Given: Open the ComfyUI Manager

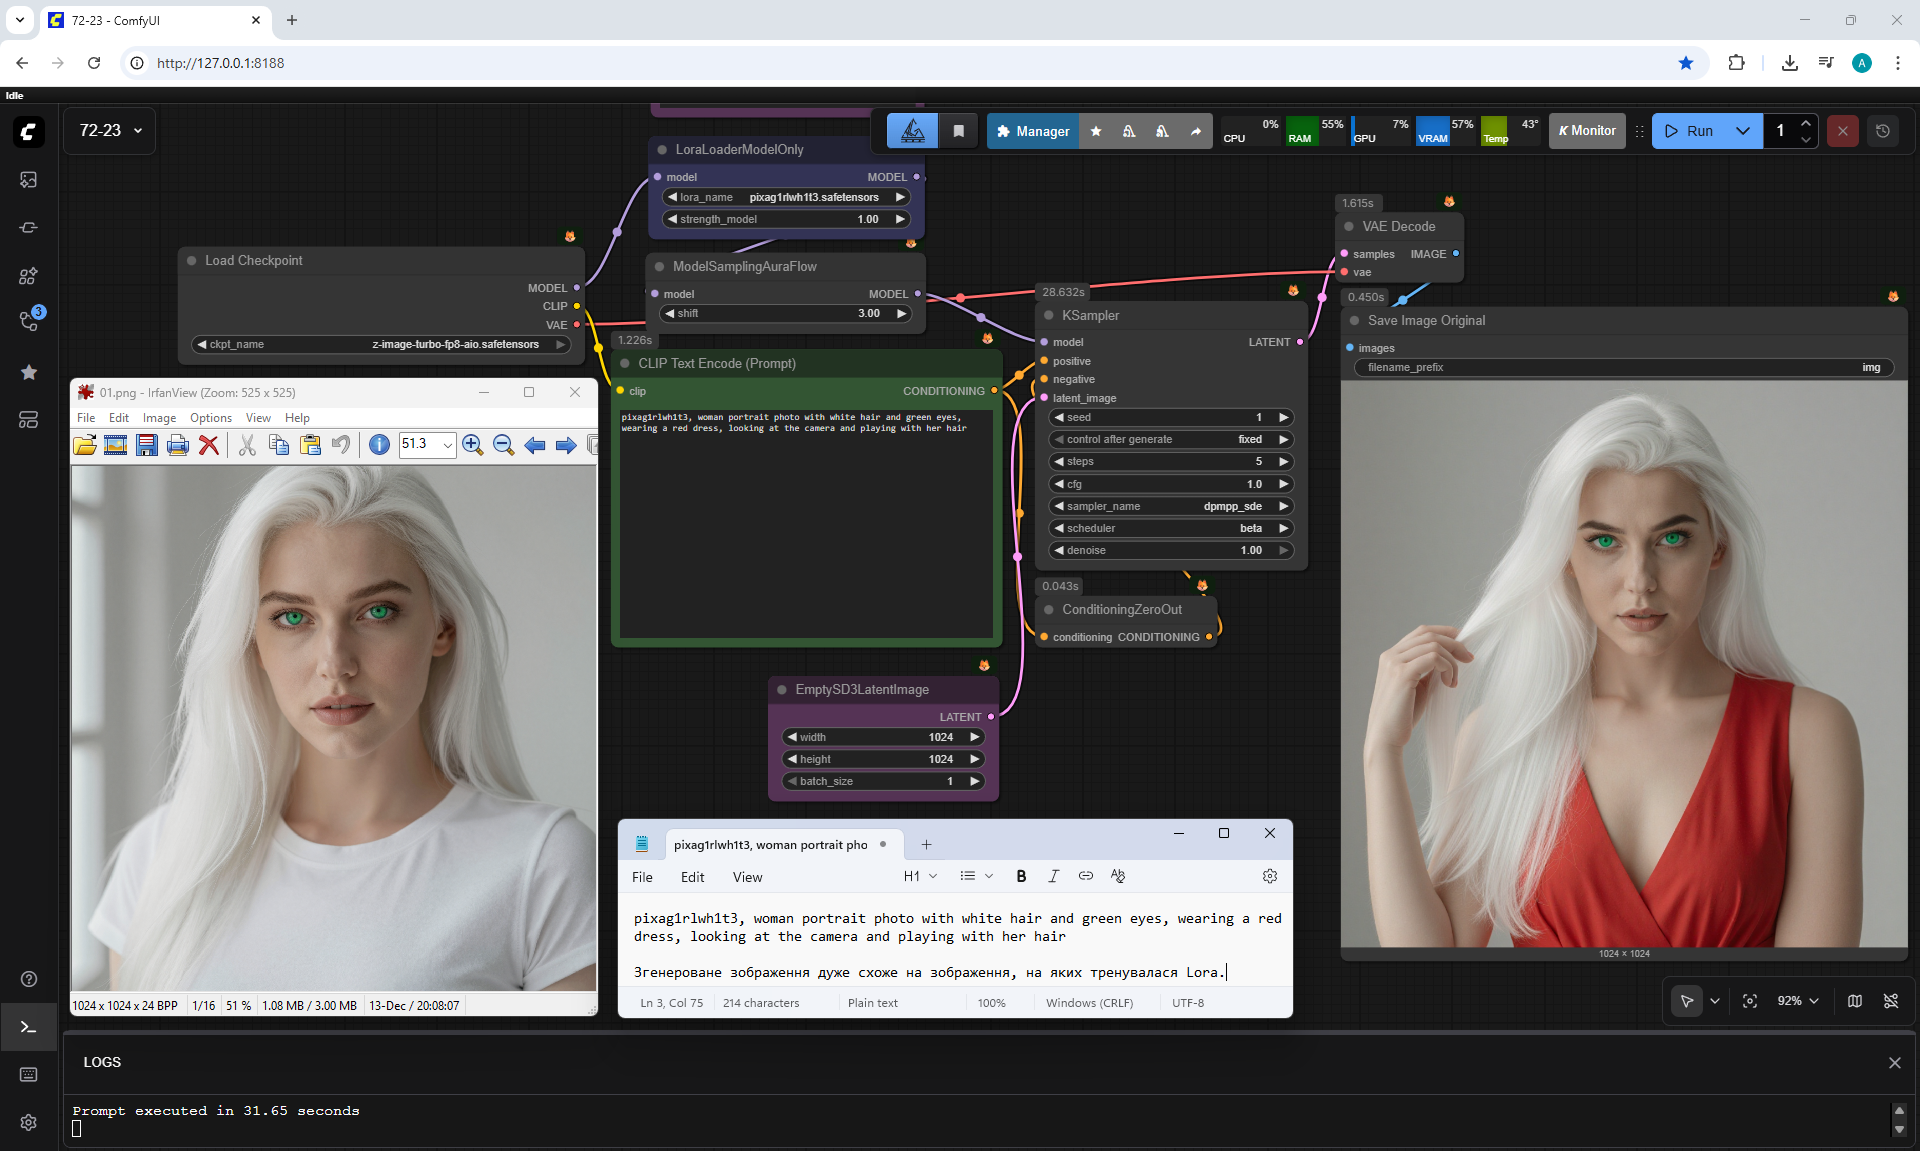Looking at the screenshot, I should click(x=1033, y=131).
